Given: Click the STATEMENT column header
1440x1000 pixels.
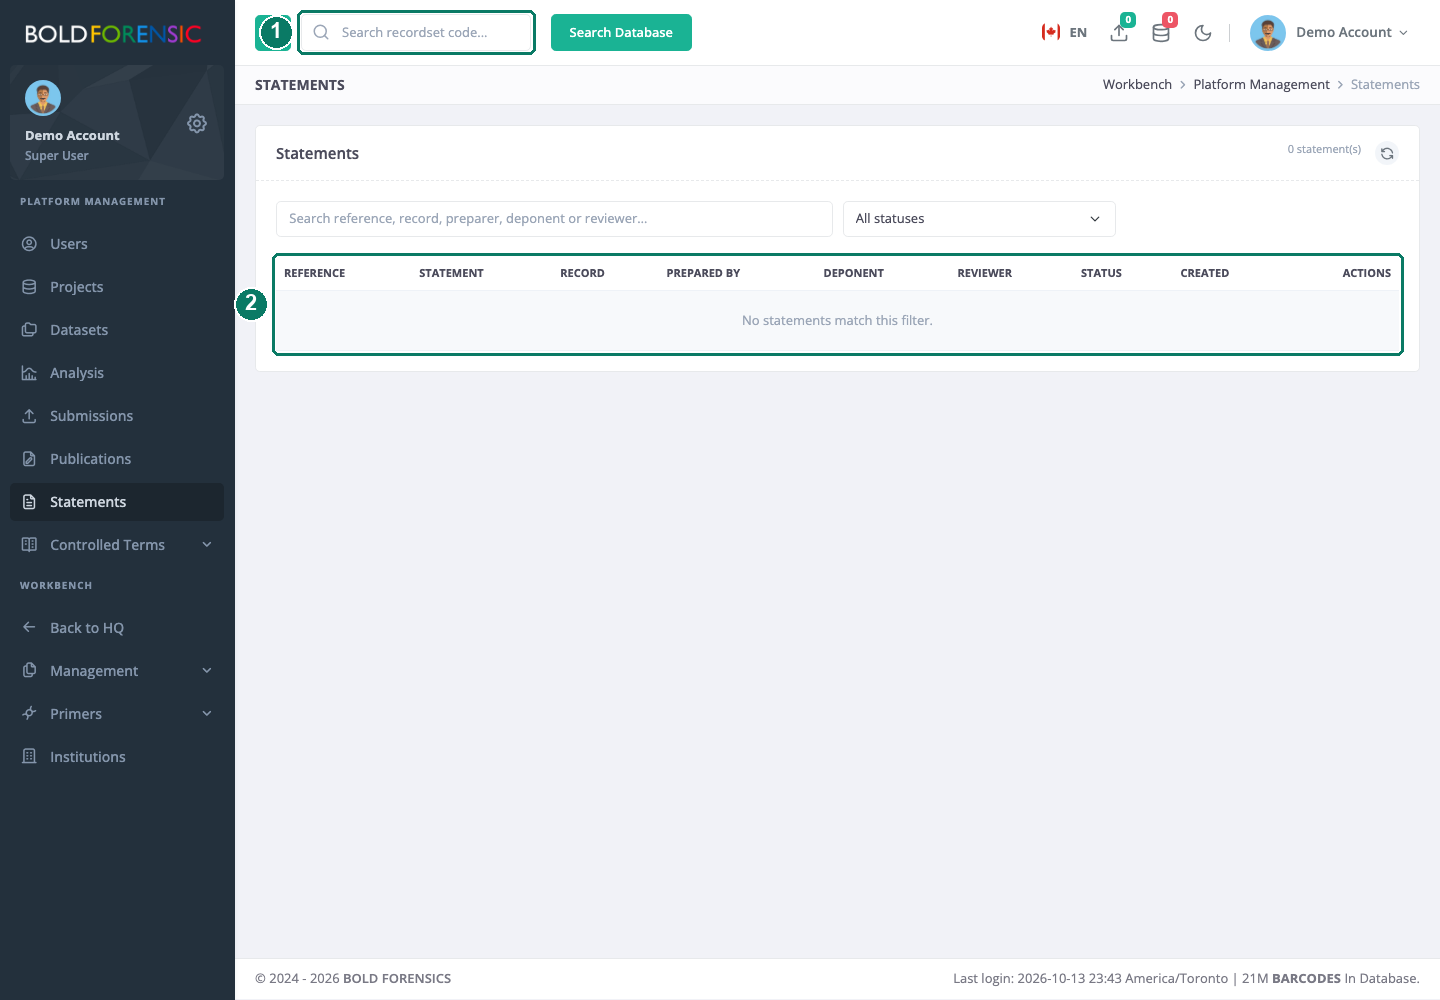Looking at the screenshot, I should pos(451,273).
